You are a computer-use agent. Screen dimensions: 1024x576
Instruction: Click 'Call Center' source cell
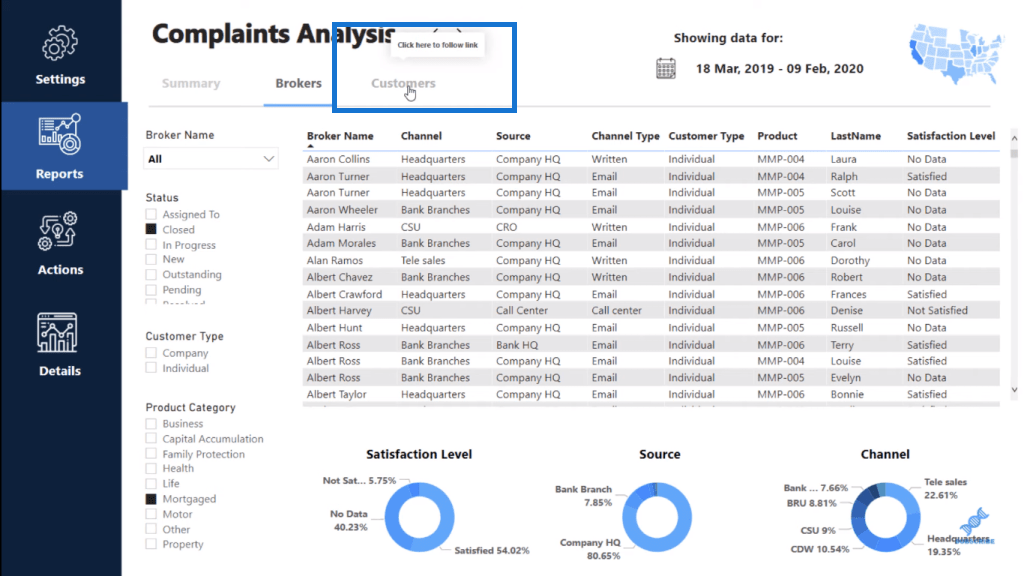tap(522, 310)
